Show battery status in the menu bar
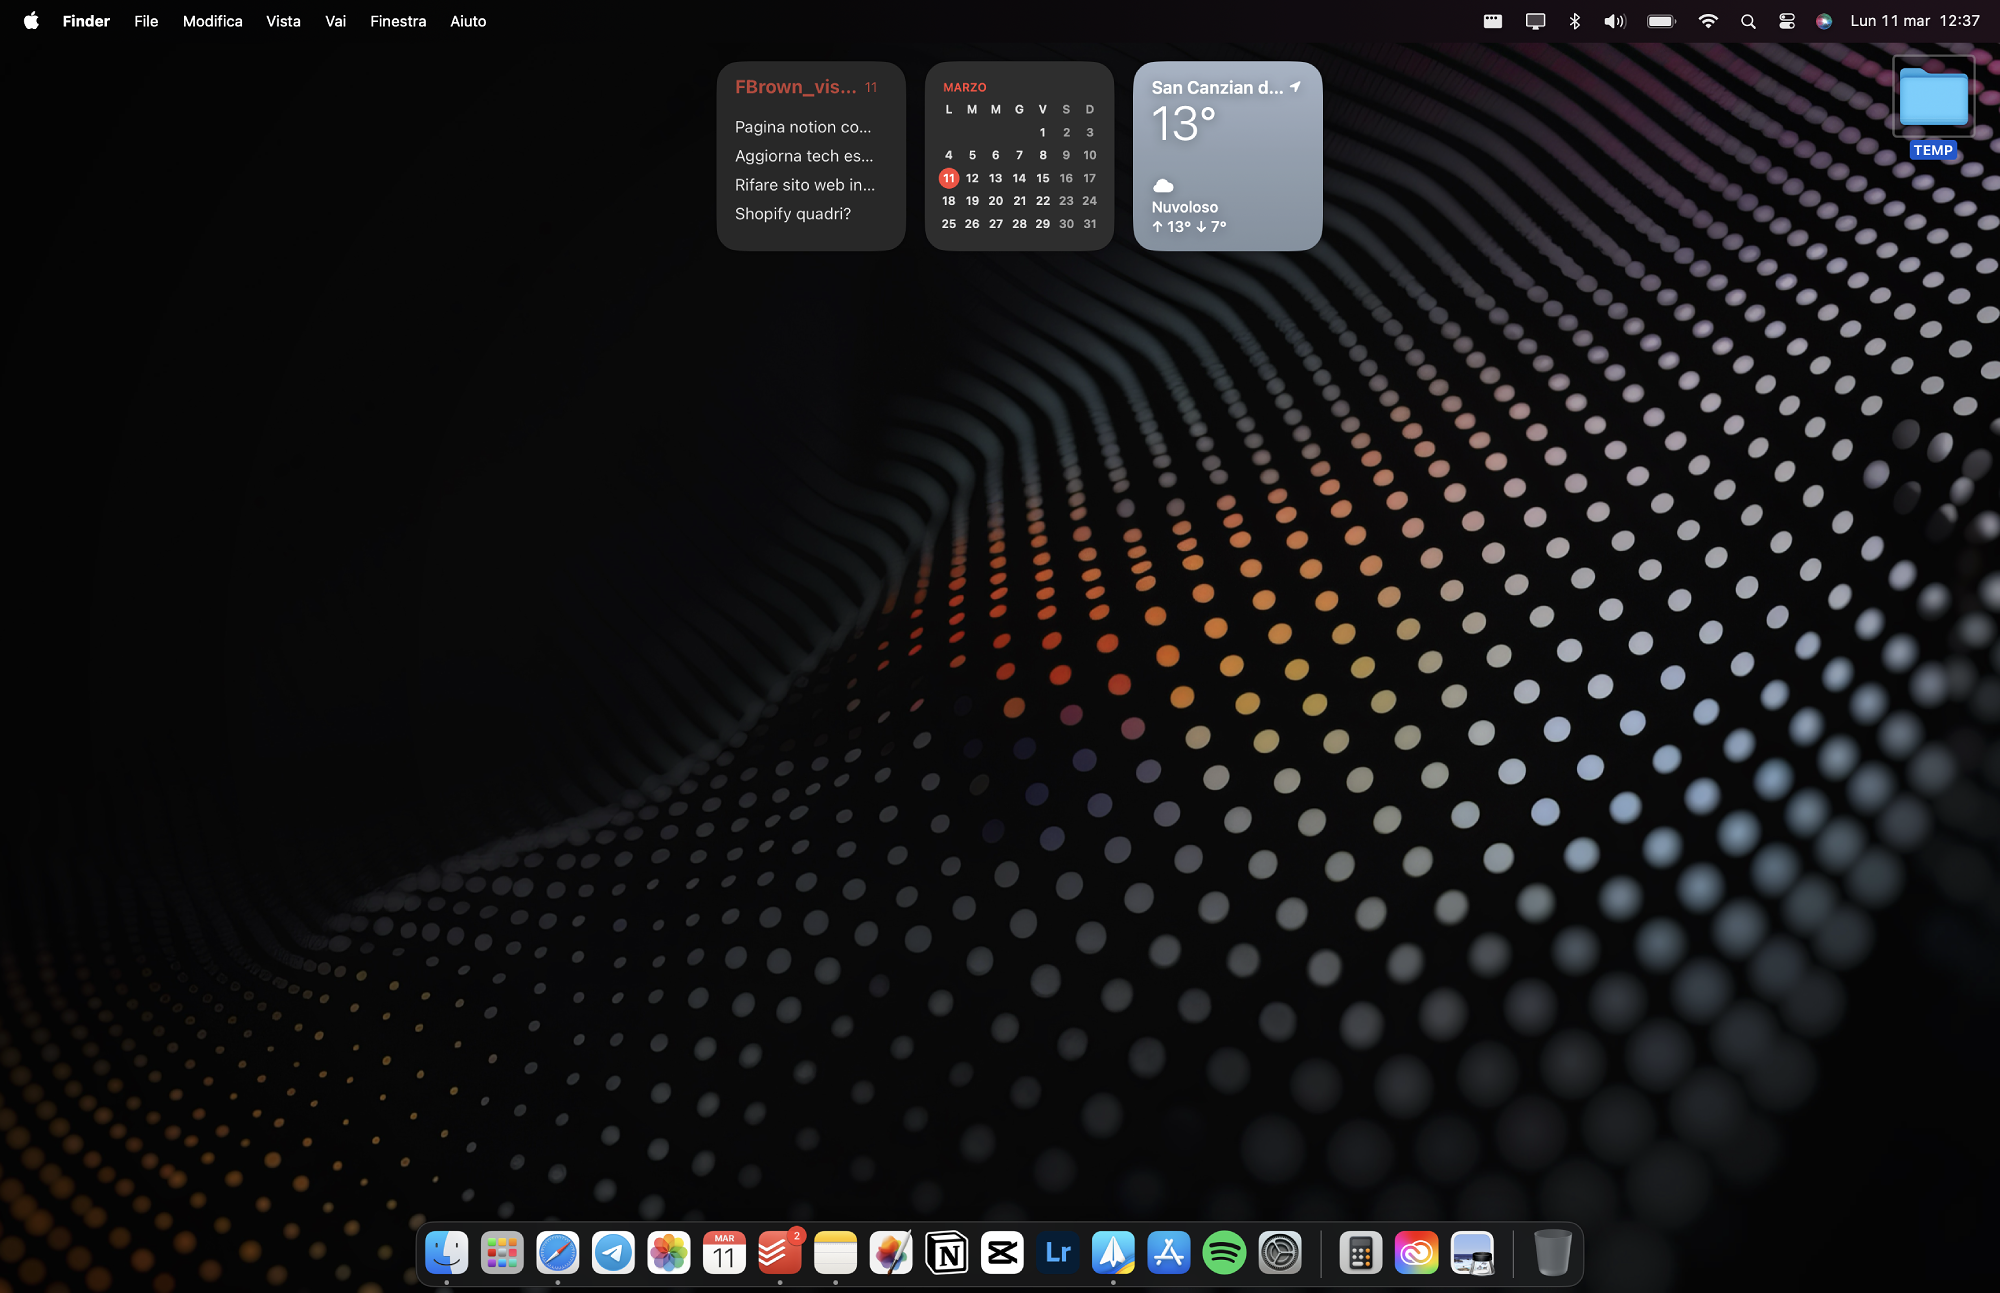 click(x=1661, y=21)
